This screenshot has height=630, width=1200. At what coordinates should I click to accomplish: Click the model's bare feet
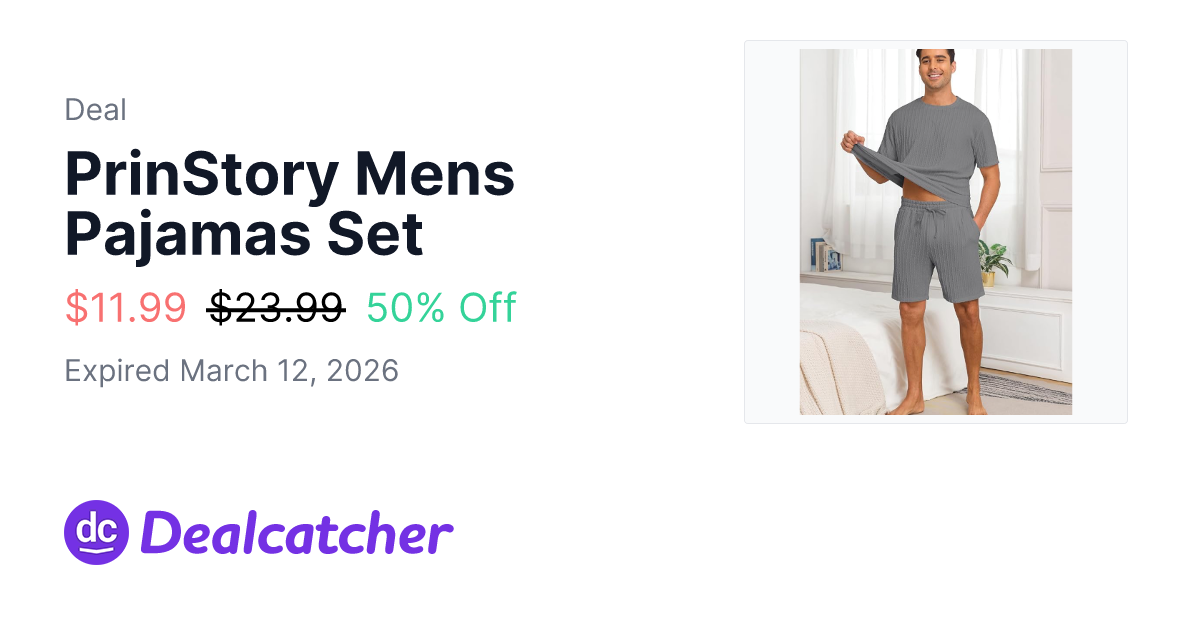click(943, 404)
